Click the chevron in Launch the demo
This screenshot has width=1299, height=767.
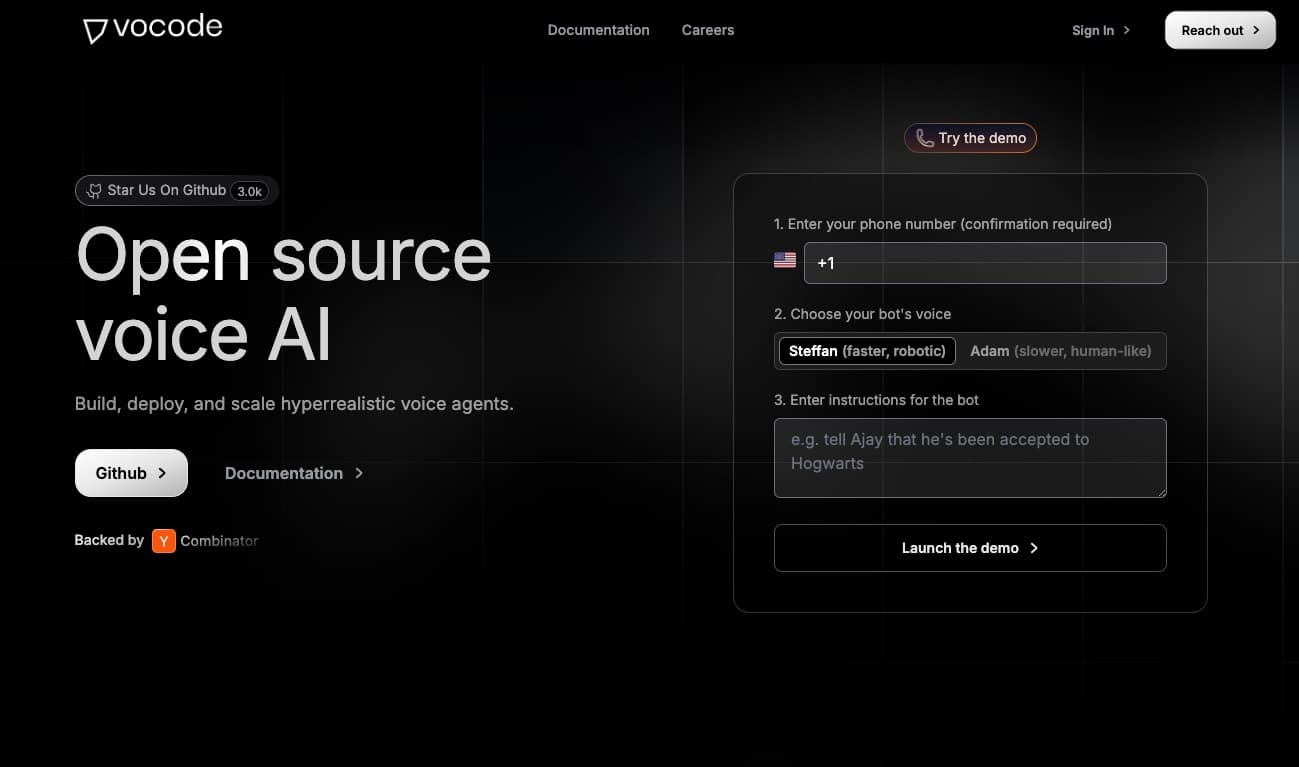click(1034, 548)
